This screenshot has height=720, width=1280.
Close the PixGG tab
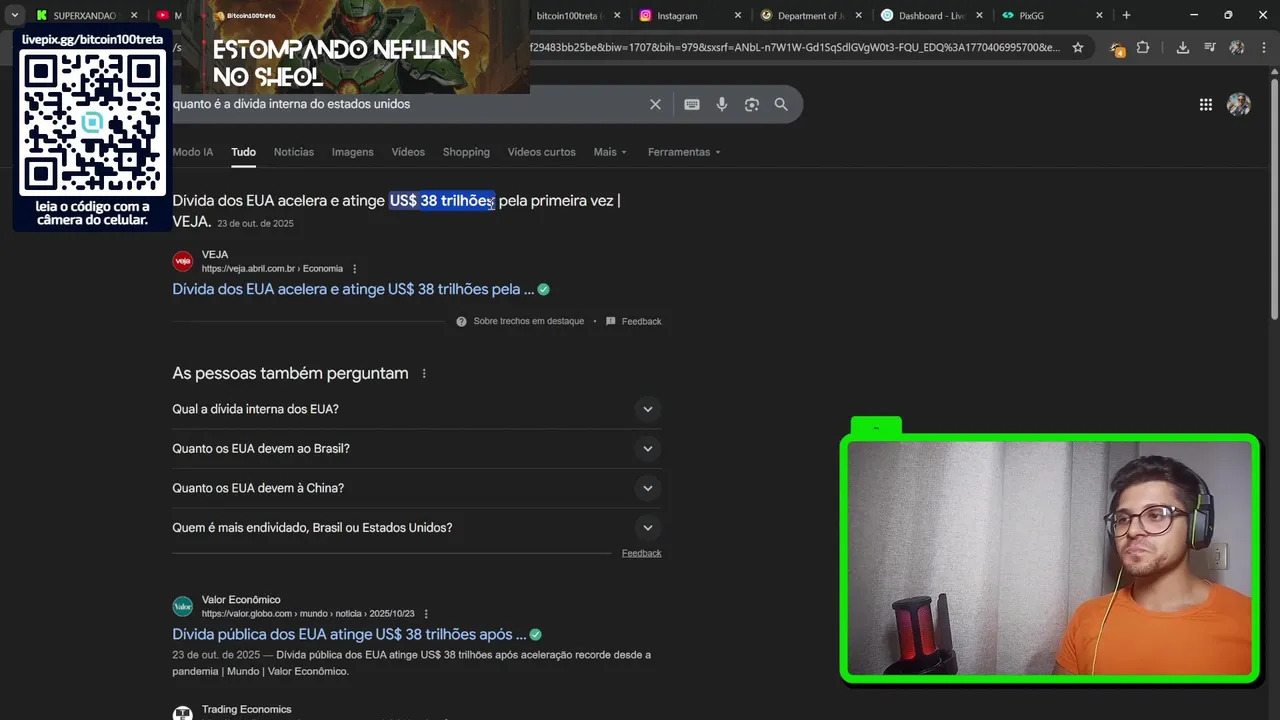click(1099, 15)
